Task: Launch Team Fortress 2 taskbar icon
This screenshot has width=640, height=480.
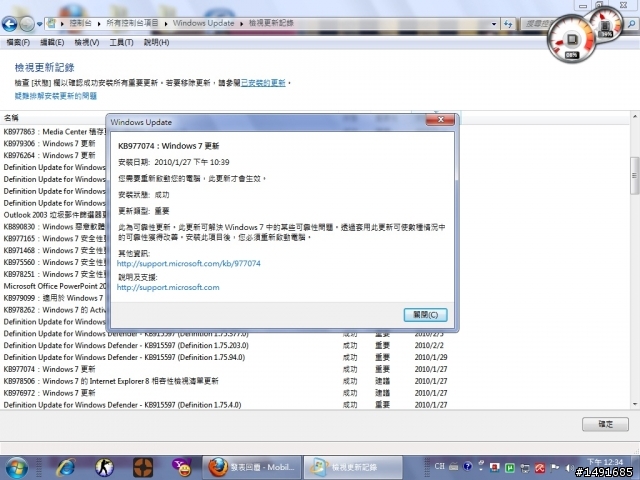Action: [143, 468]
